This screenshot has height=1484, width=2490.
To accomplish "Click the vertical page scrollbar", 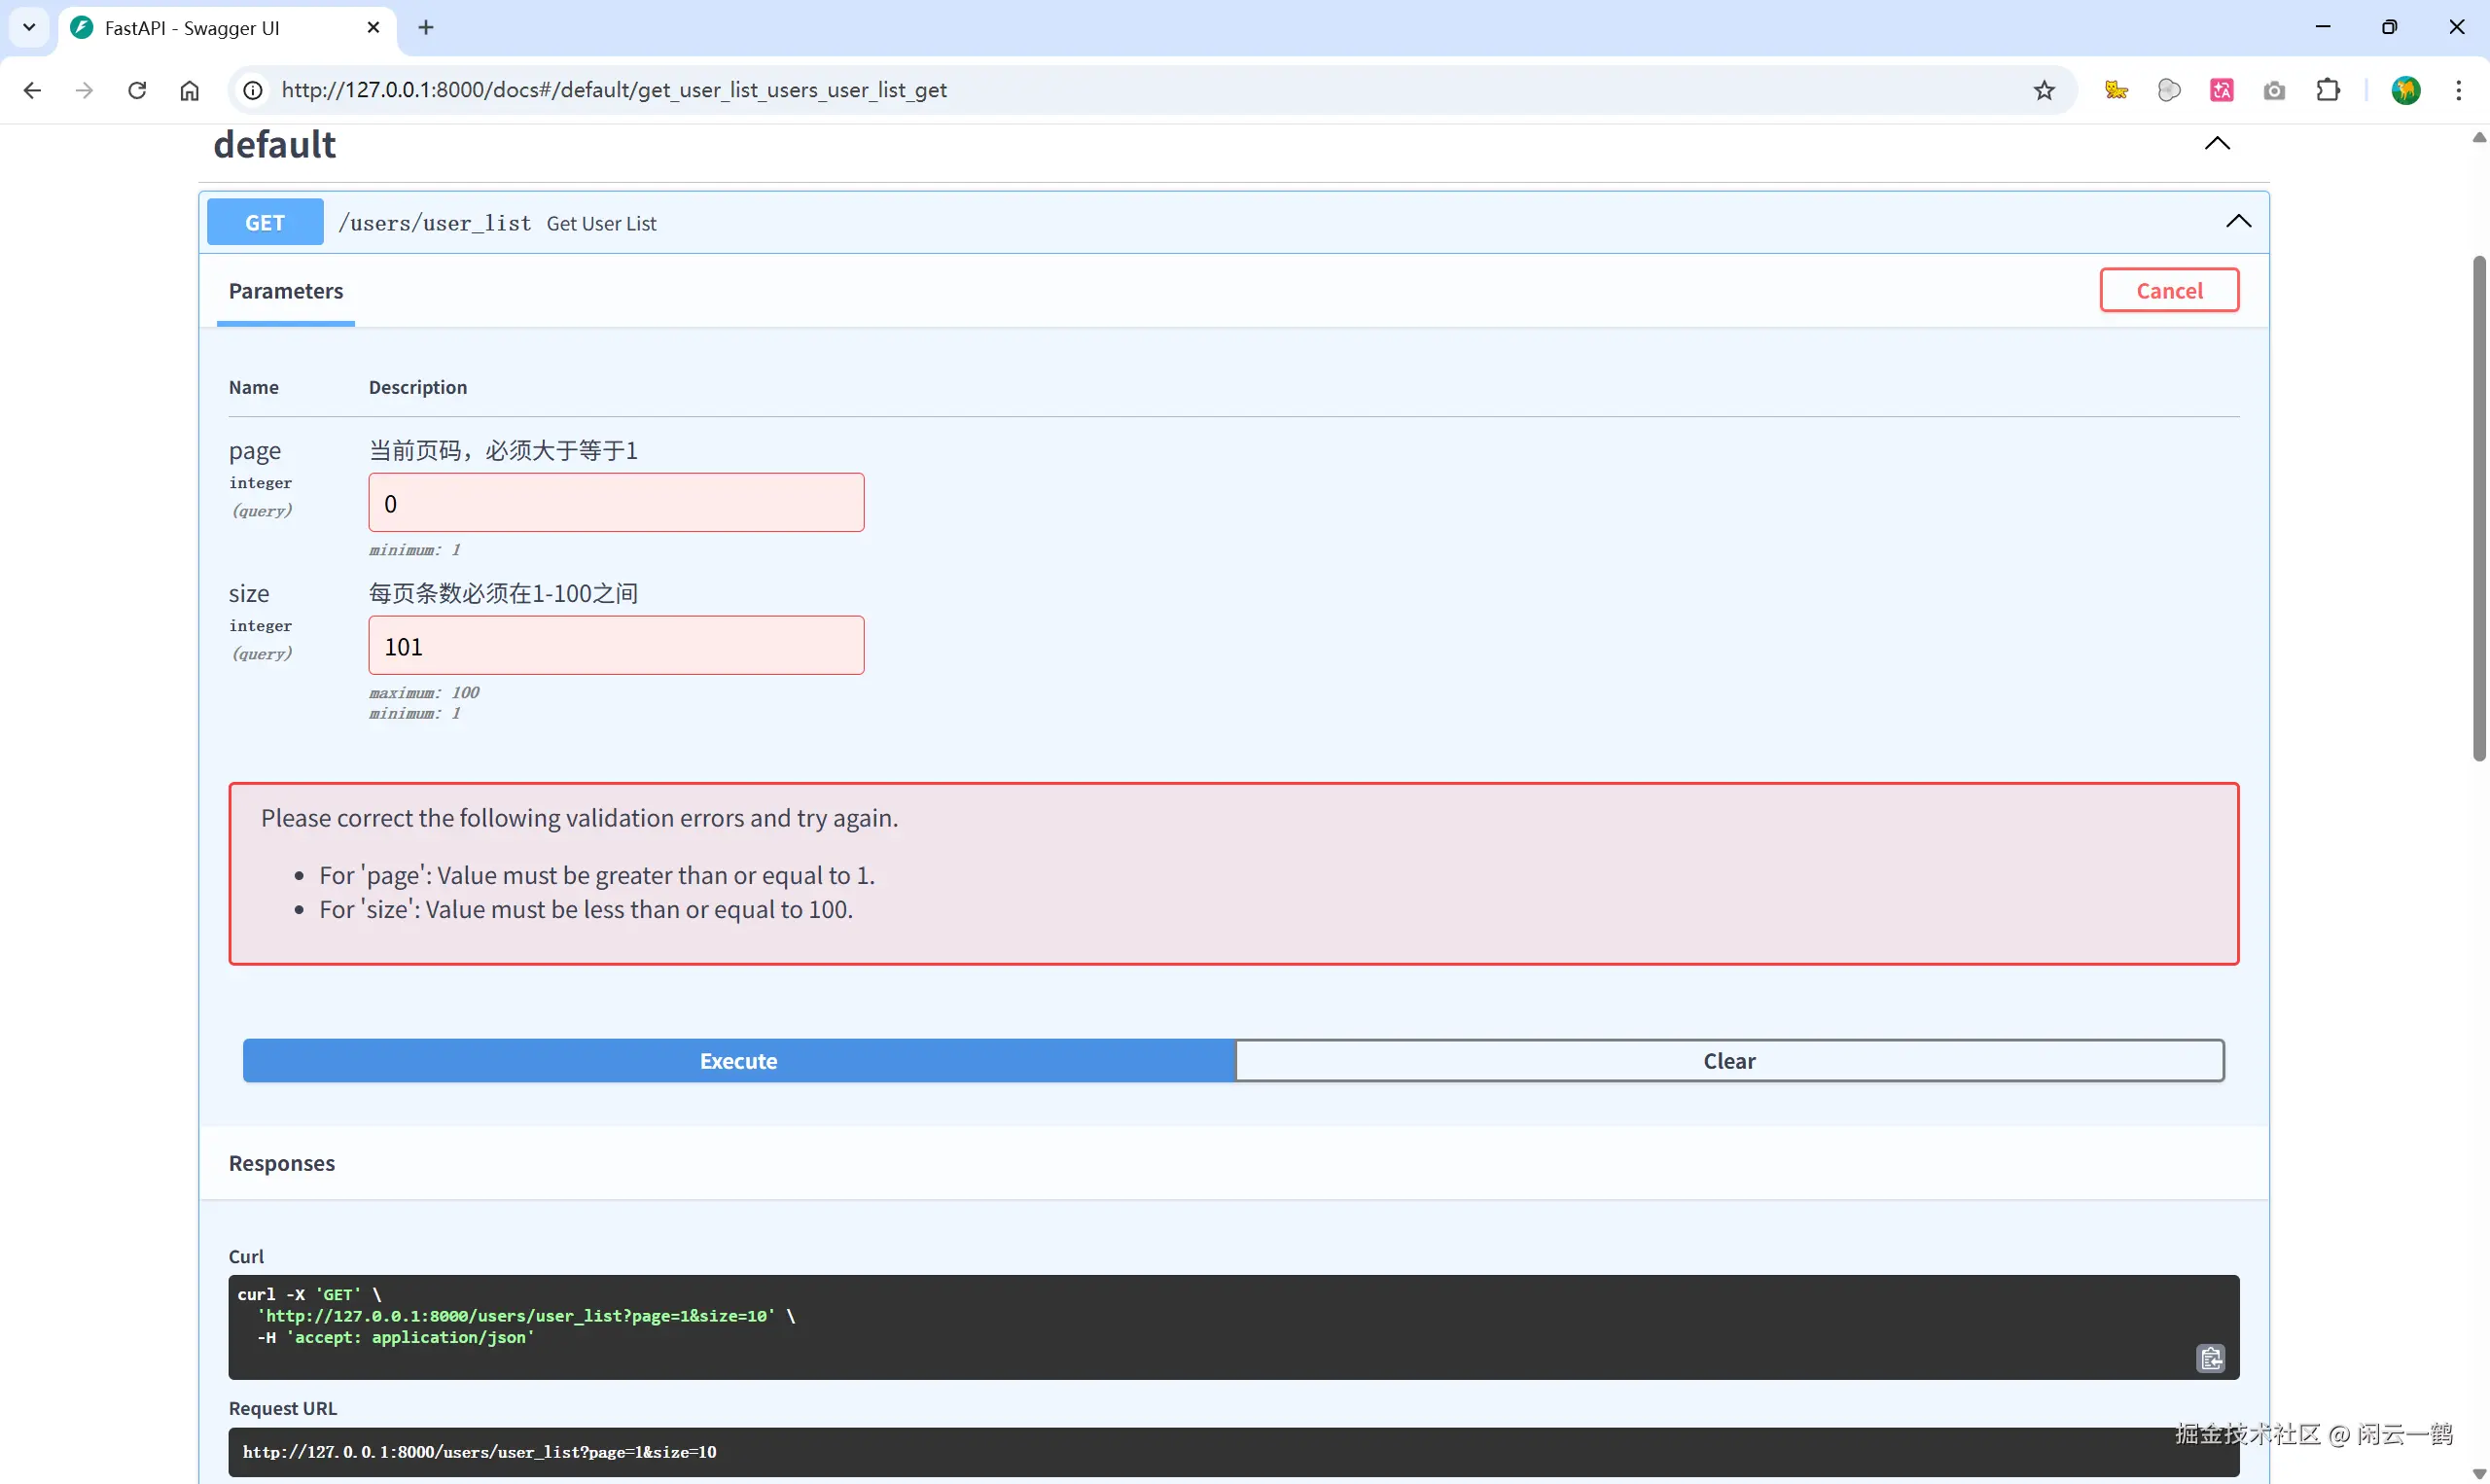I will (x=2479, y=508).
